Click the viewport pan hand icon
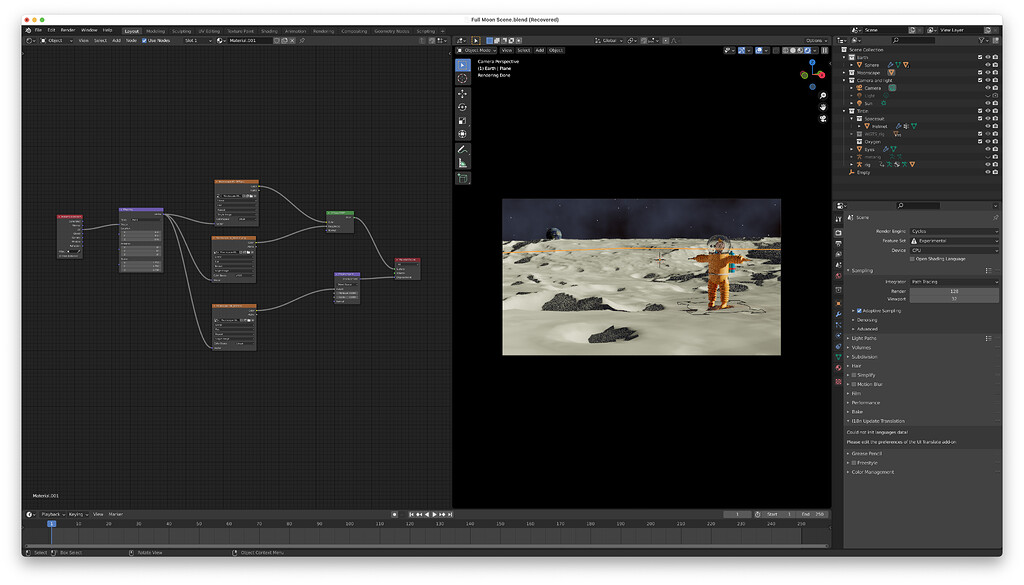This screenshot has width=1024, height=585. pos(823,107)
